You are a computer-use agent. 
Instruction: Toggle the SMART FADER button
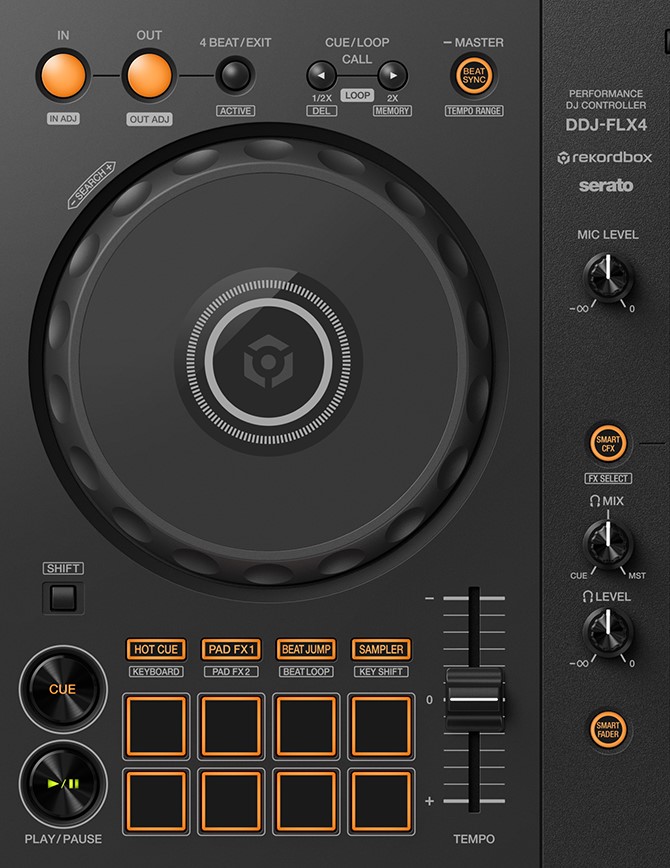pos(608,730)
